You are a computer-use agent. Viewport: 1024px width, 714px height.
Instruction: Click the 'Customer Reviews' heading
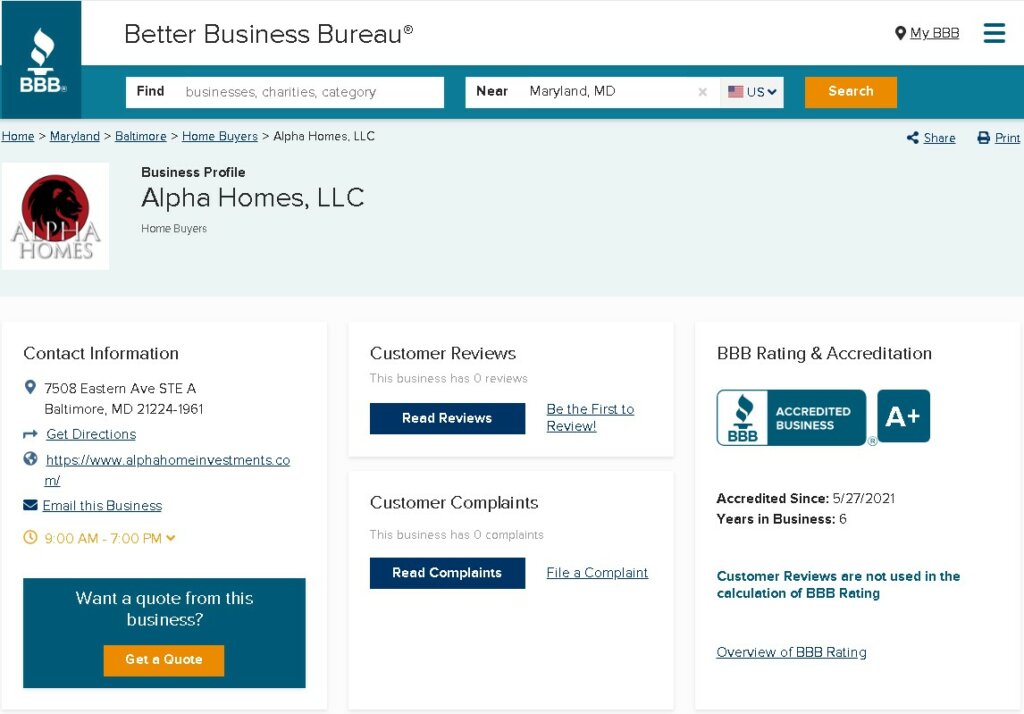[x=443, y=353]
